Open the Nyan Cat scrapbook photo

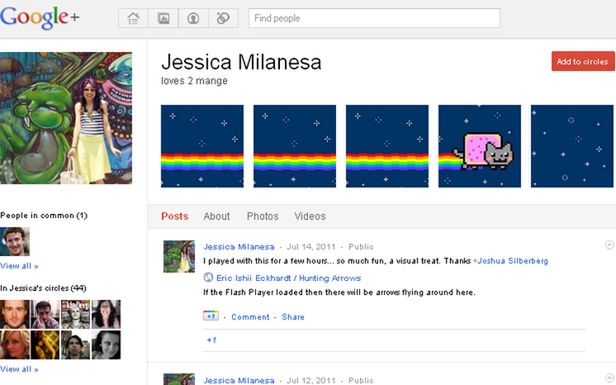479,146
